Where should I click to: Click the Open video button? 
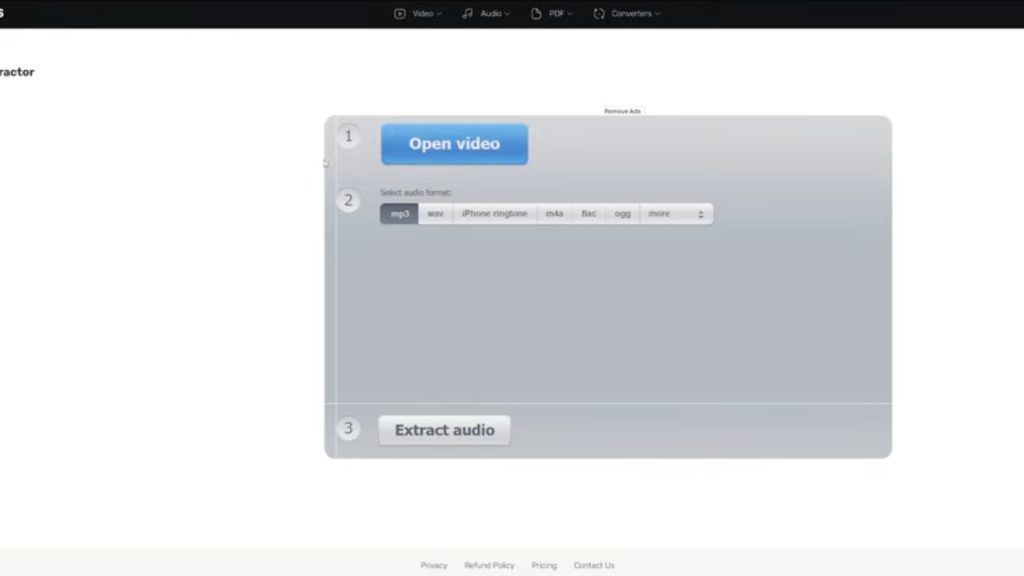455,144
